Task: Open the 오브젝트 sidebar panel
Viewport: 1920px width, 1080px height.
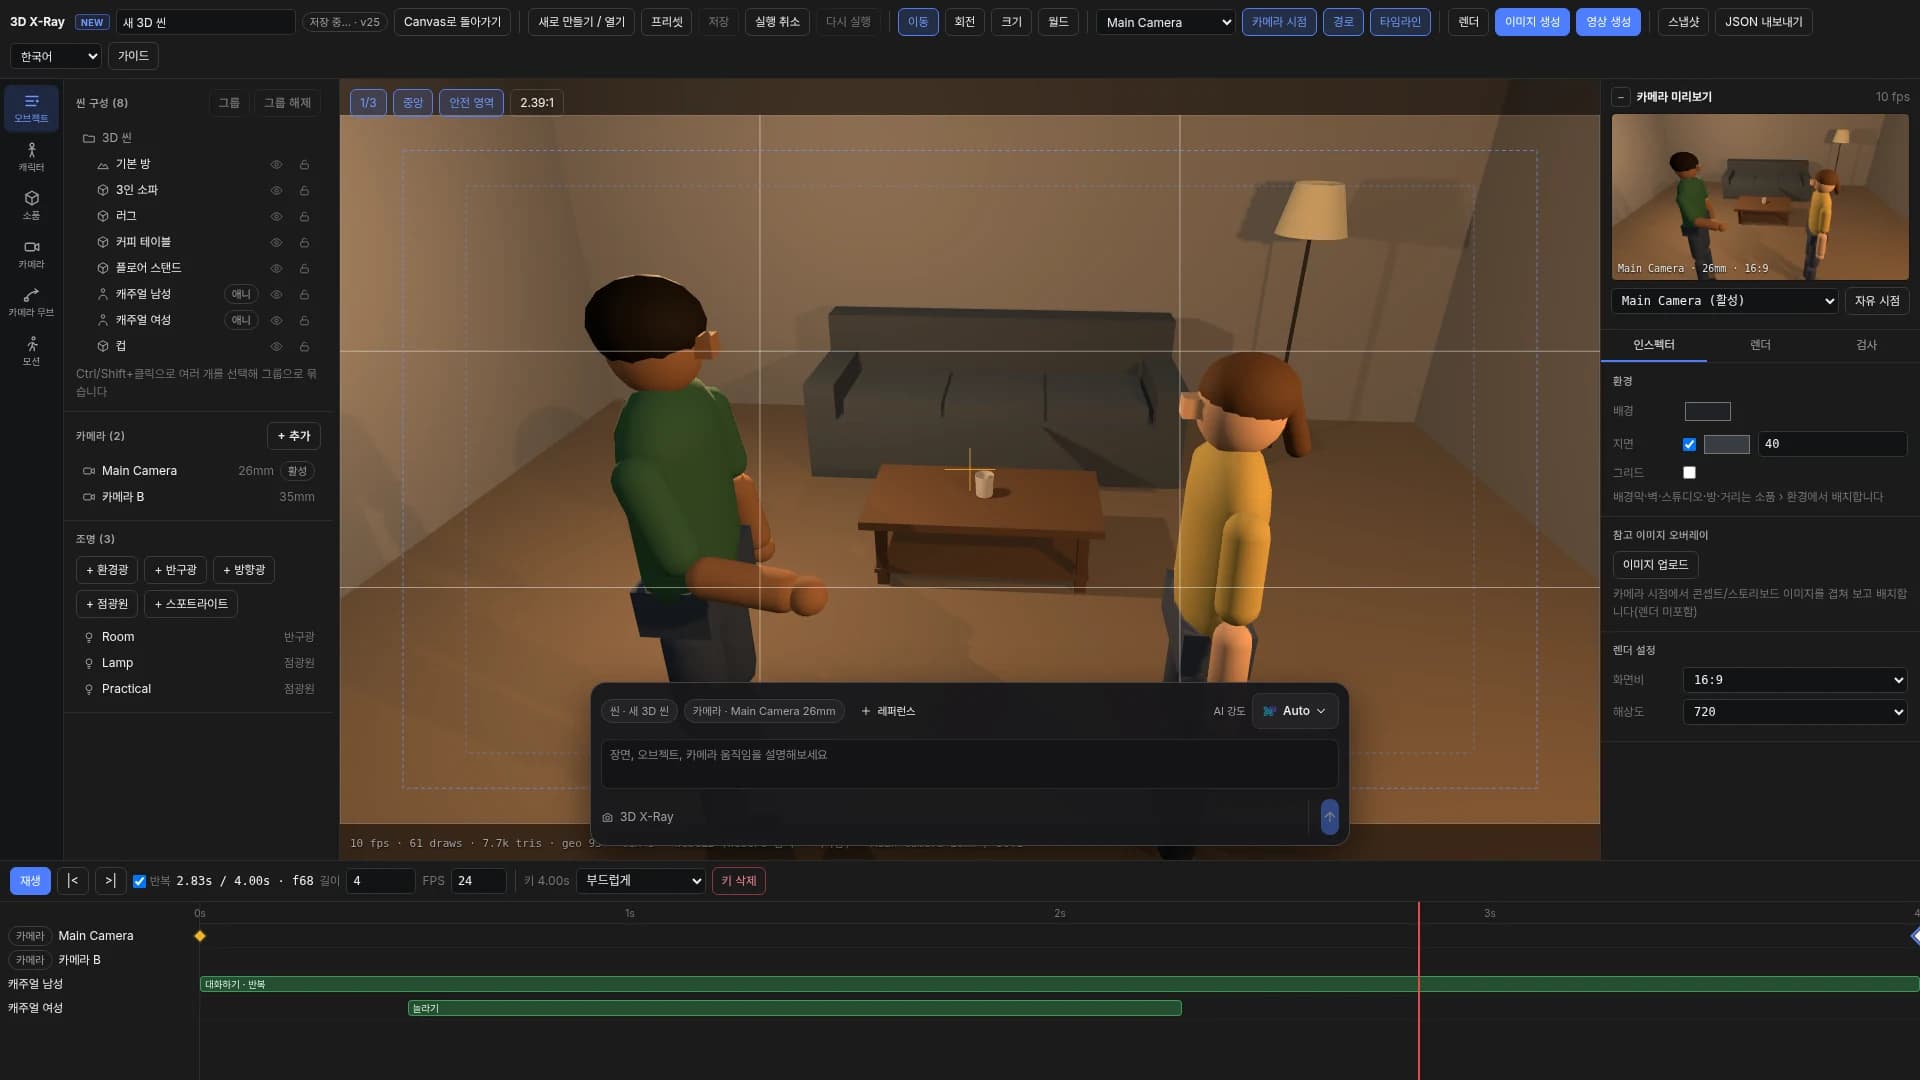Action: pos(31,108)
